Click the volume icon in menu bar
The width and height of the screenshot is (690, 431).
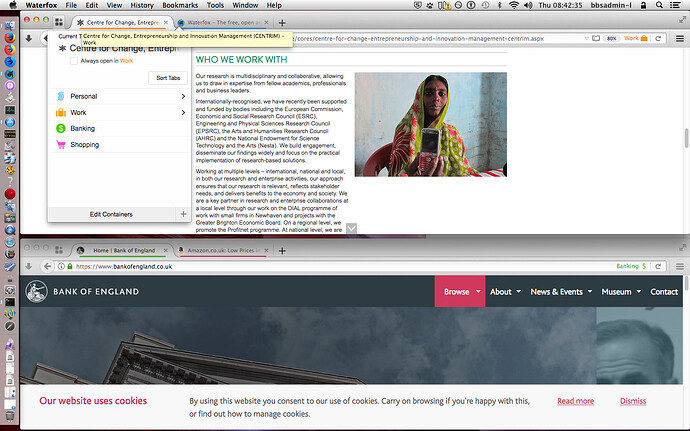click(x=529, y=5)
